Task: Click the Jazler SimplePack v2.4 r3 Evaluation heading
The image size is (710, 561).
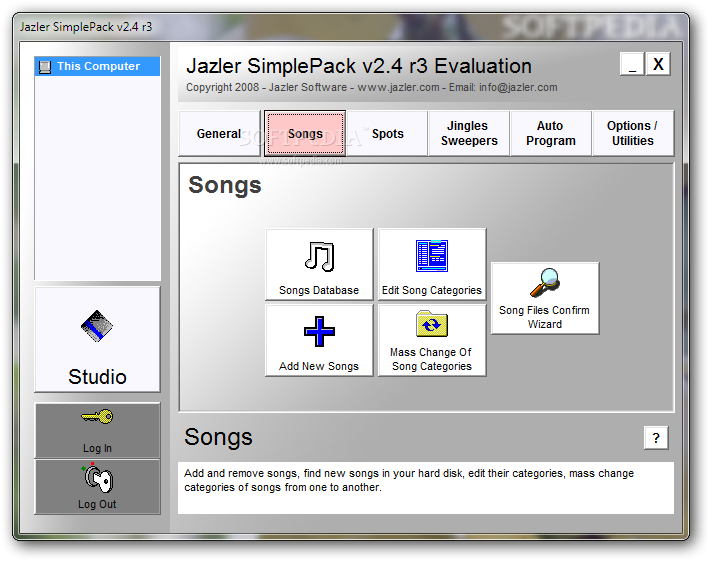Action: pyautogui.click(x=359, y=66)
